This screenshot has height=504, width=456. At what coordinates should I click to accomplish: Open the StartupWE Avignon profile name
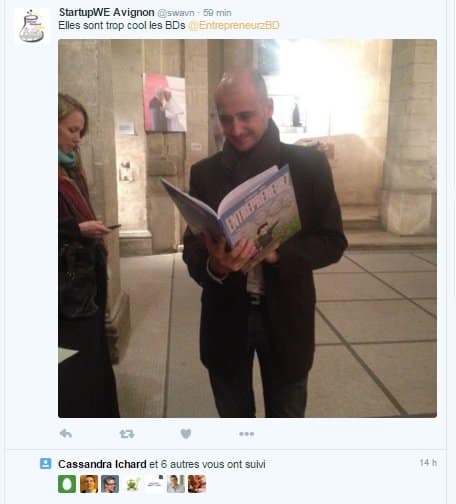pos(106,12)
